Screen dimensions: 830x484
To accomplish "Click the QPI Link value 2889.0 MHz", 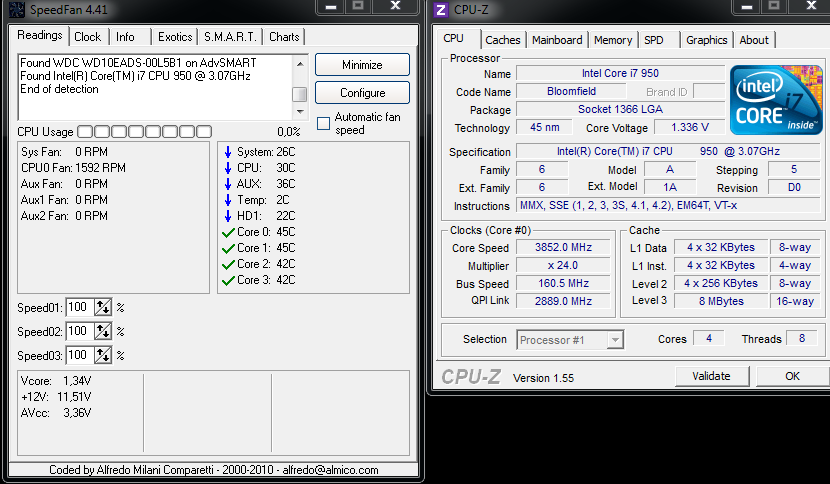I will (563, 301).
